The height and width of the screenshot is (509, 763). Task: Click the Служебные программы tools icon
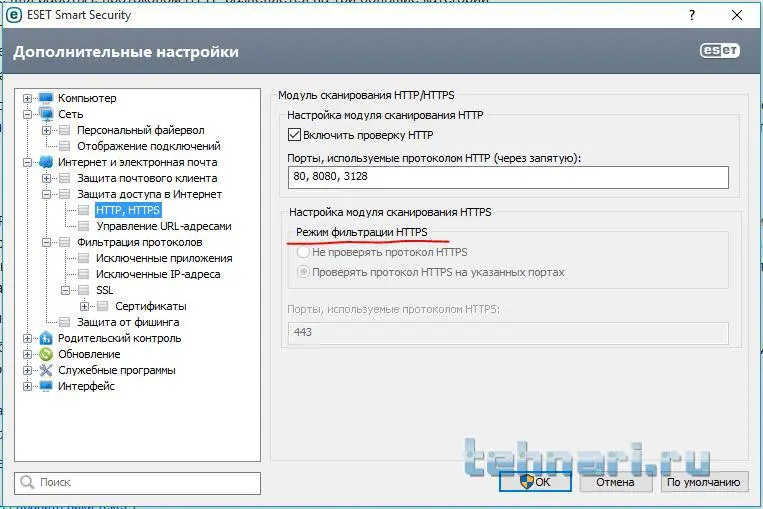coord(46,370)
